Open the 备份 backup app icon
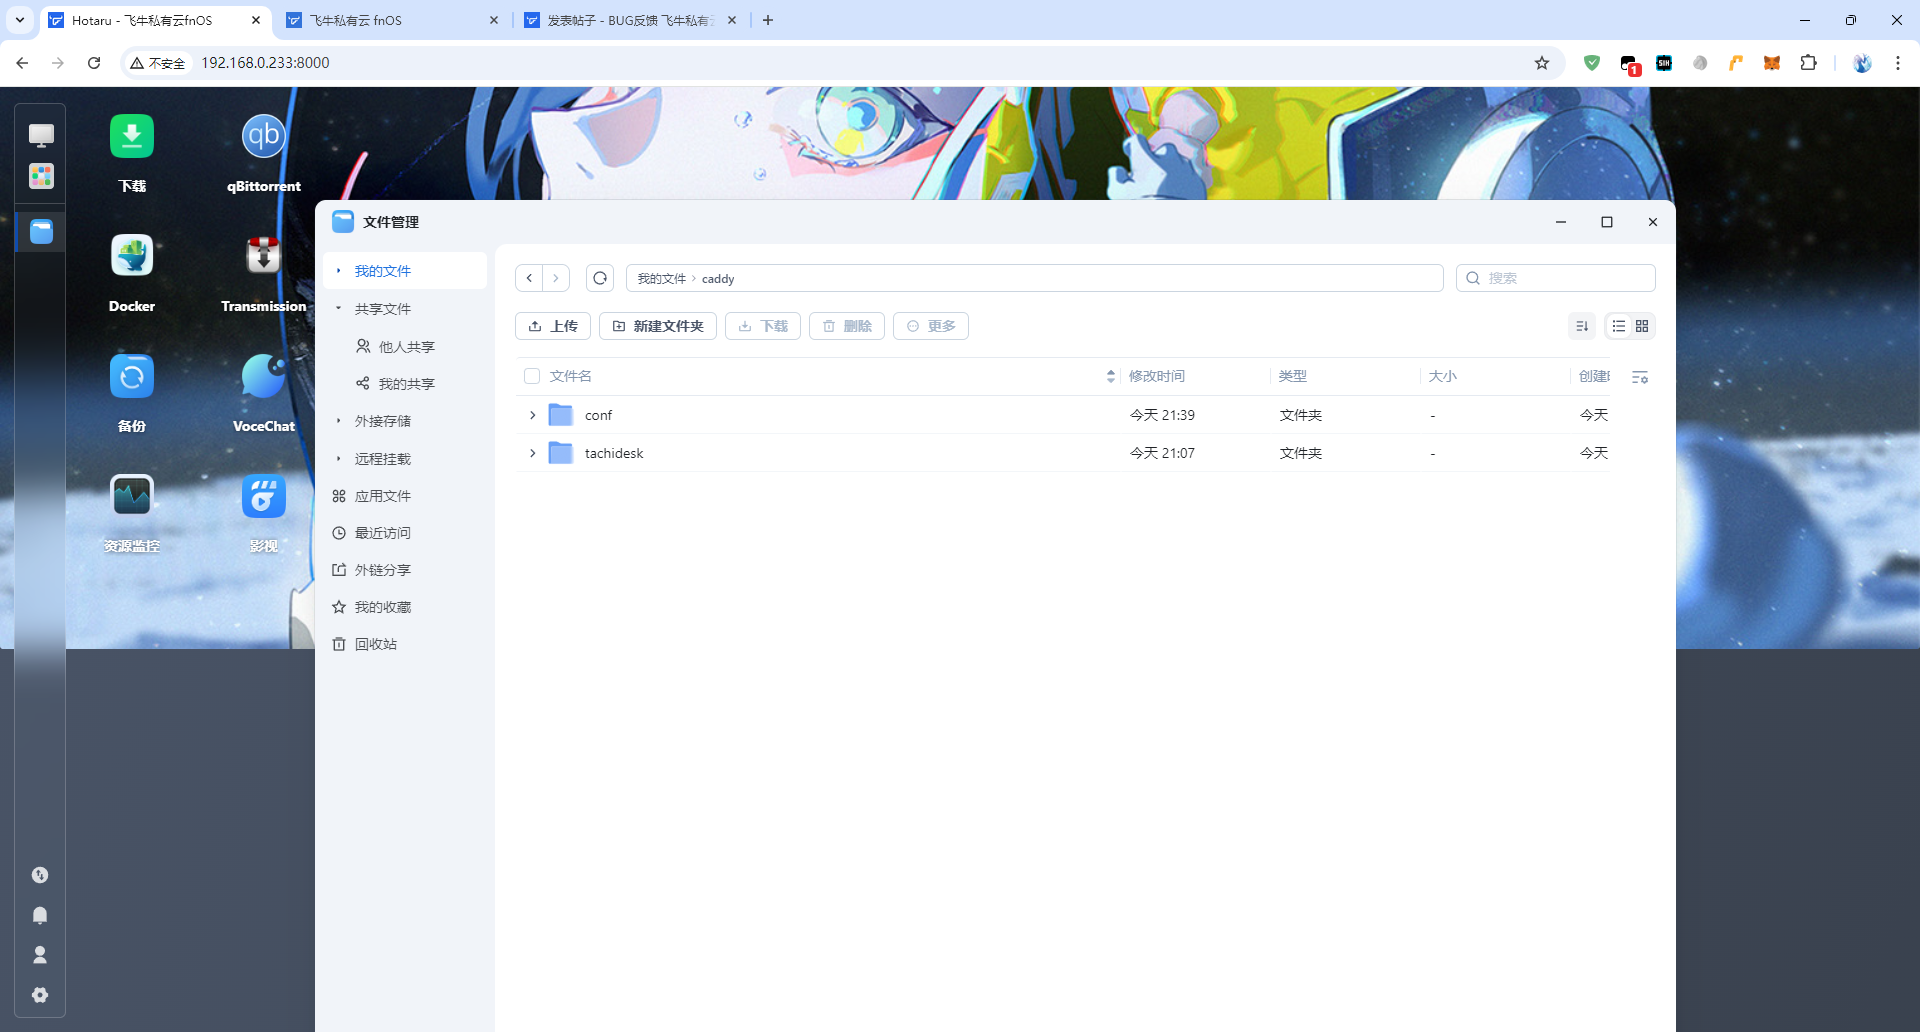 pyautogui.click(x=132, y=376)
